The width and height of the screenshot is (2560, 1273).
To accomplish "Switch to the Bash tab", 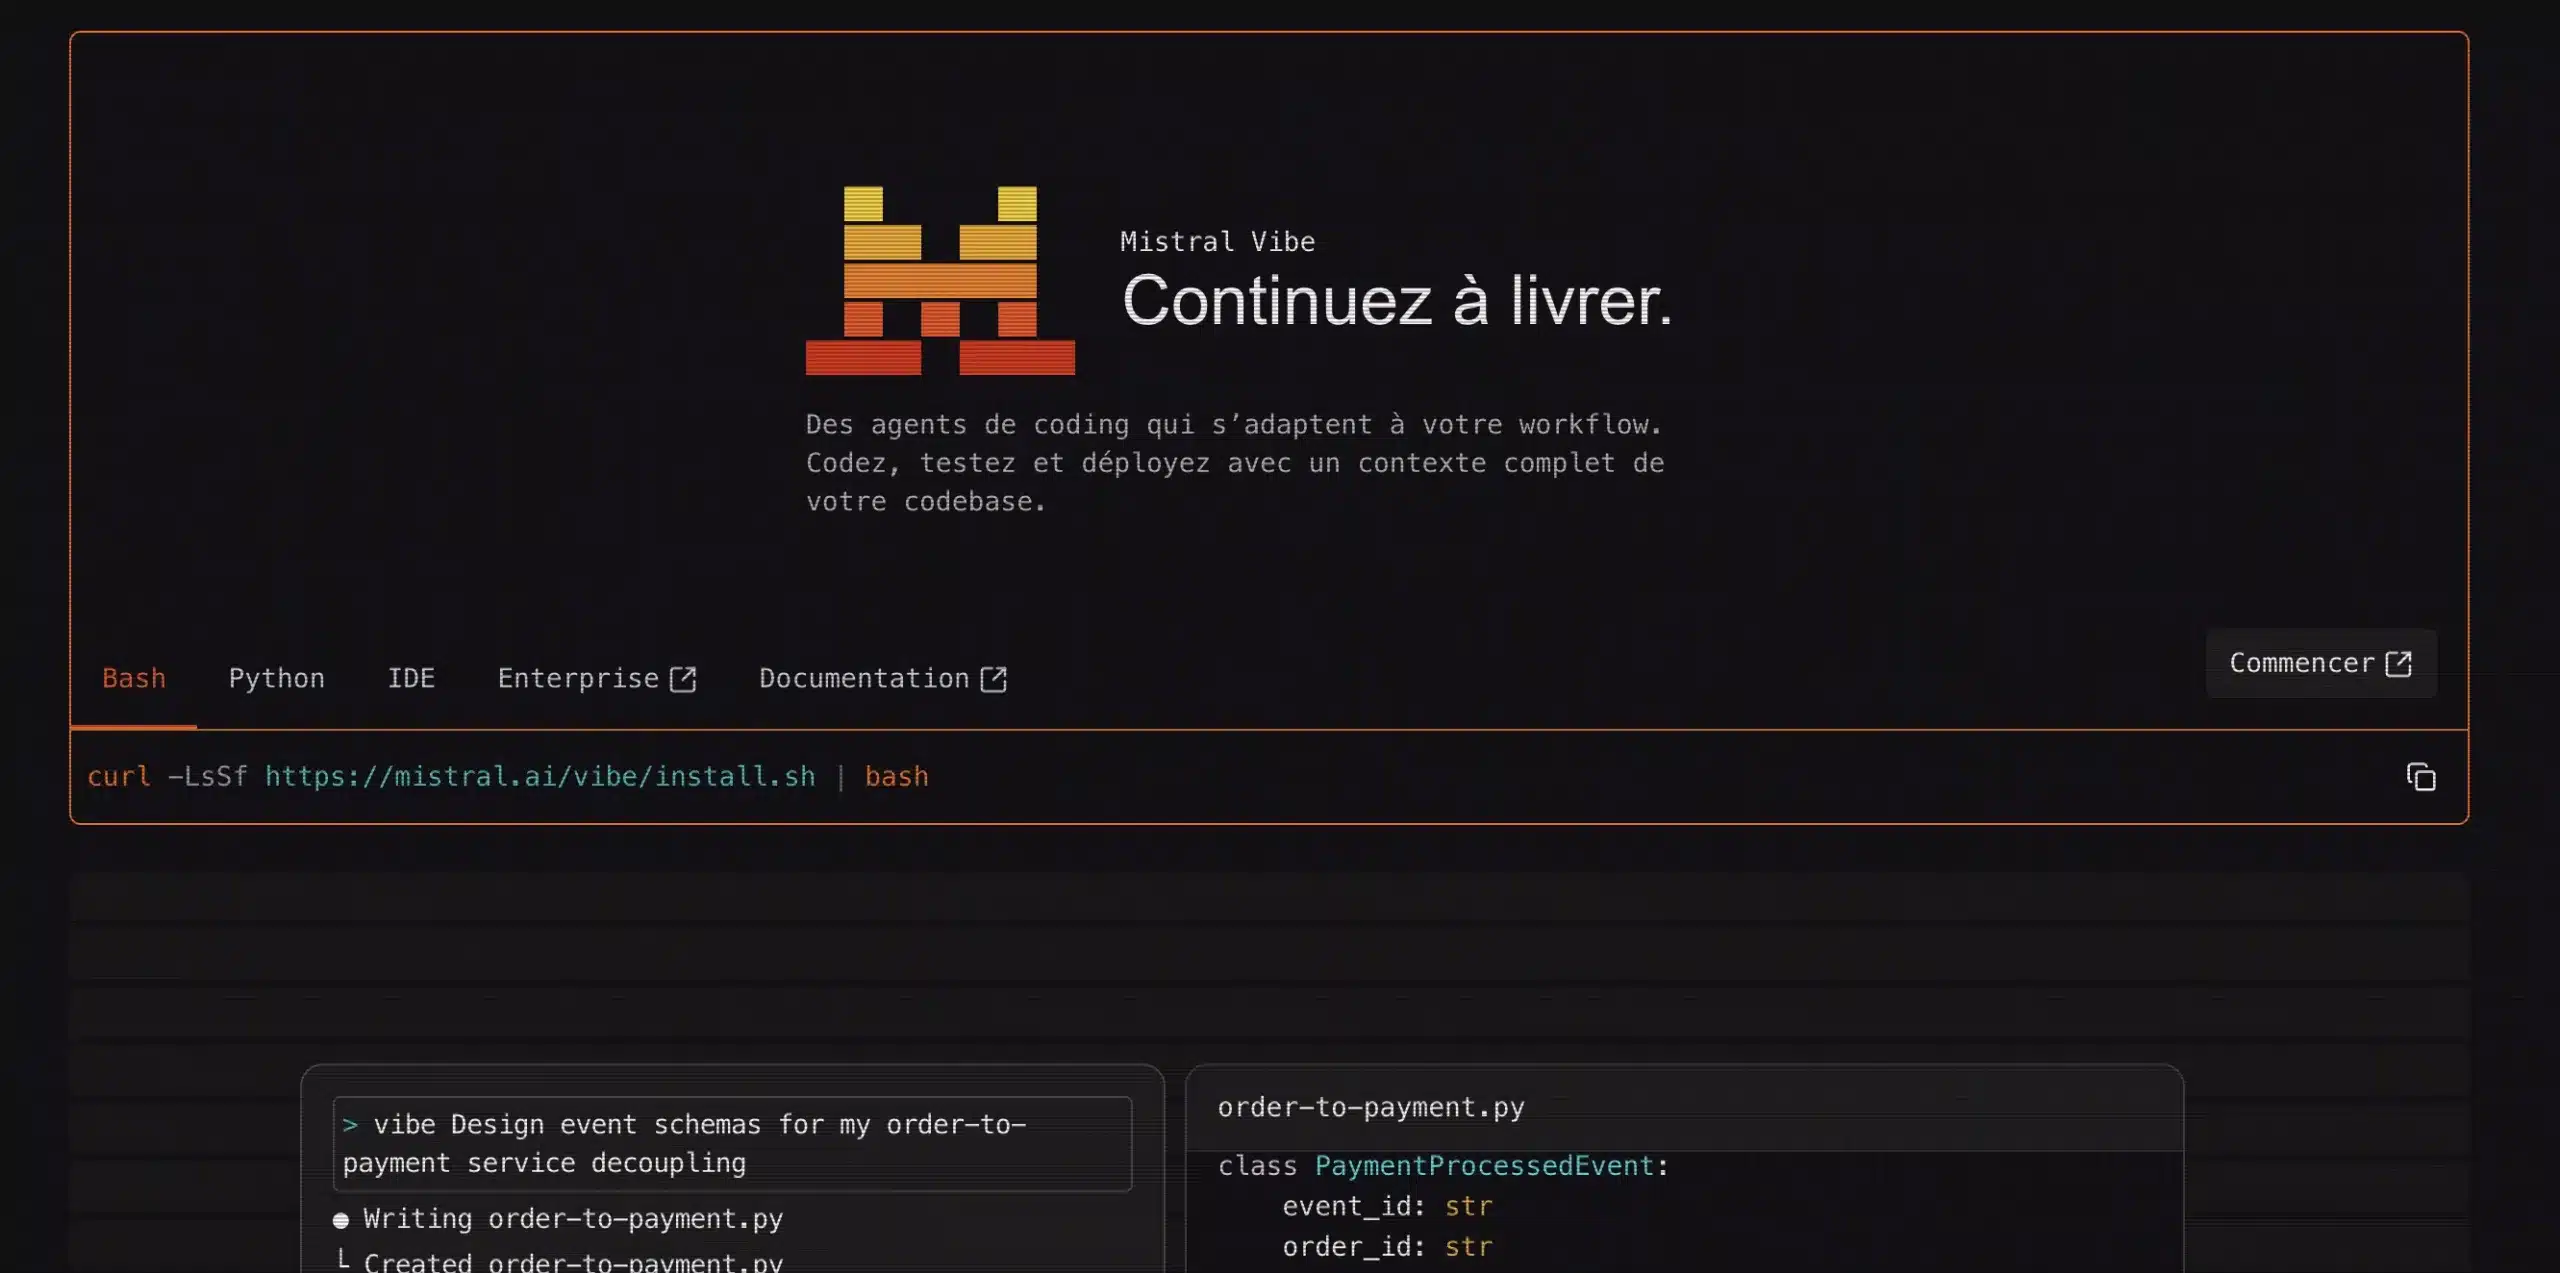I will coord(133,678).
